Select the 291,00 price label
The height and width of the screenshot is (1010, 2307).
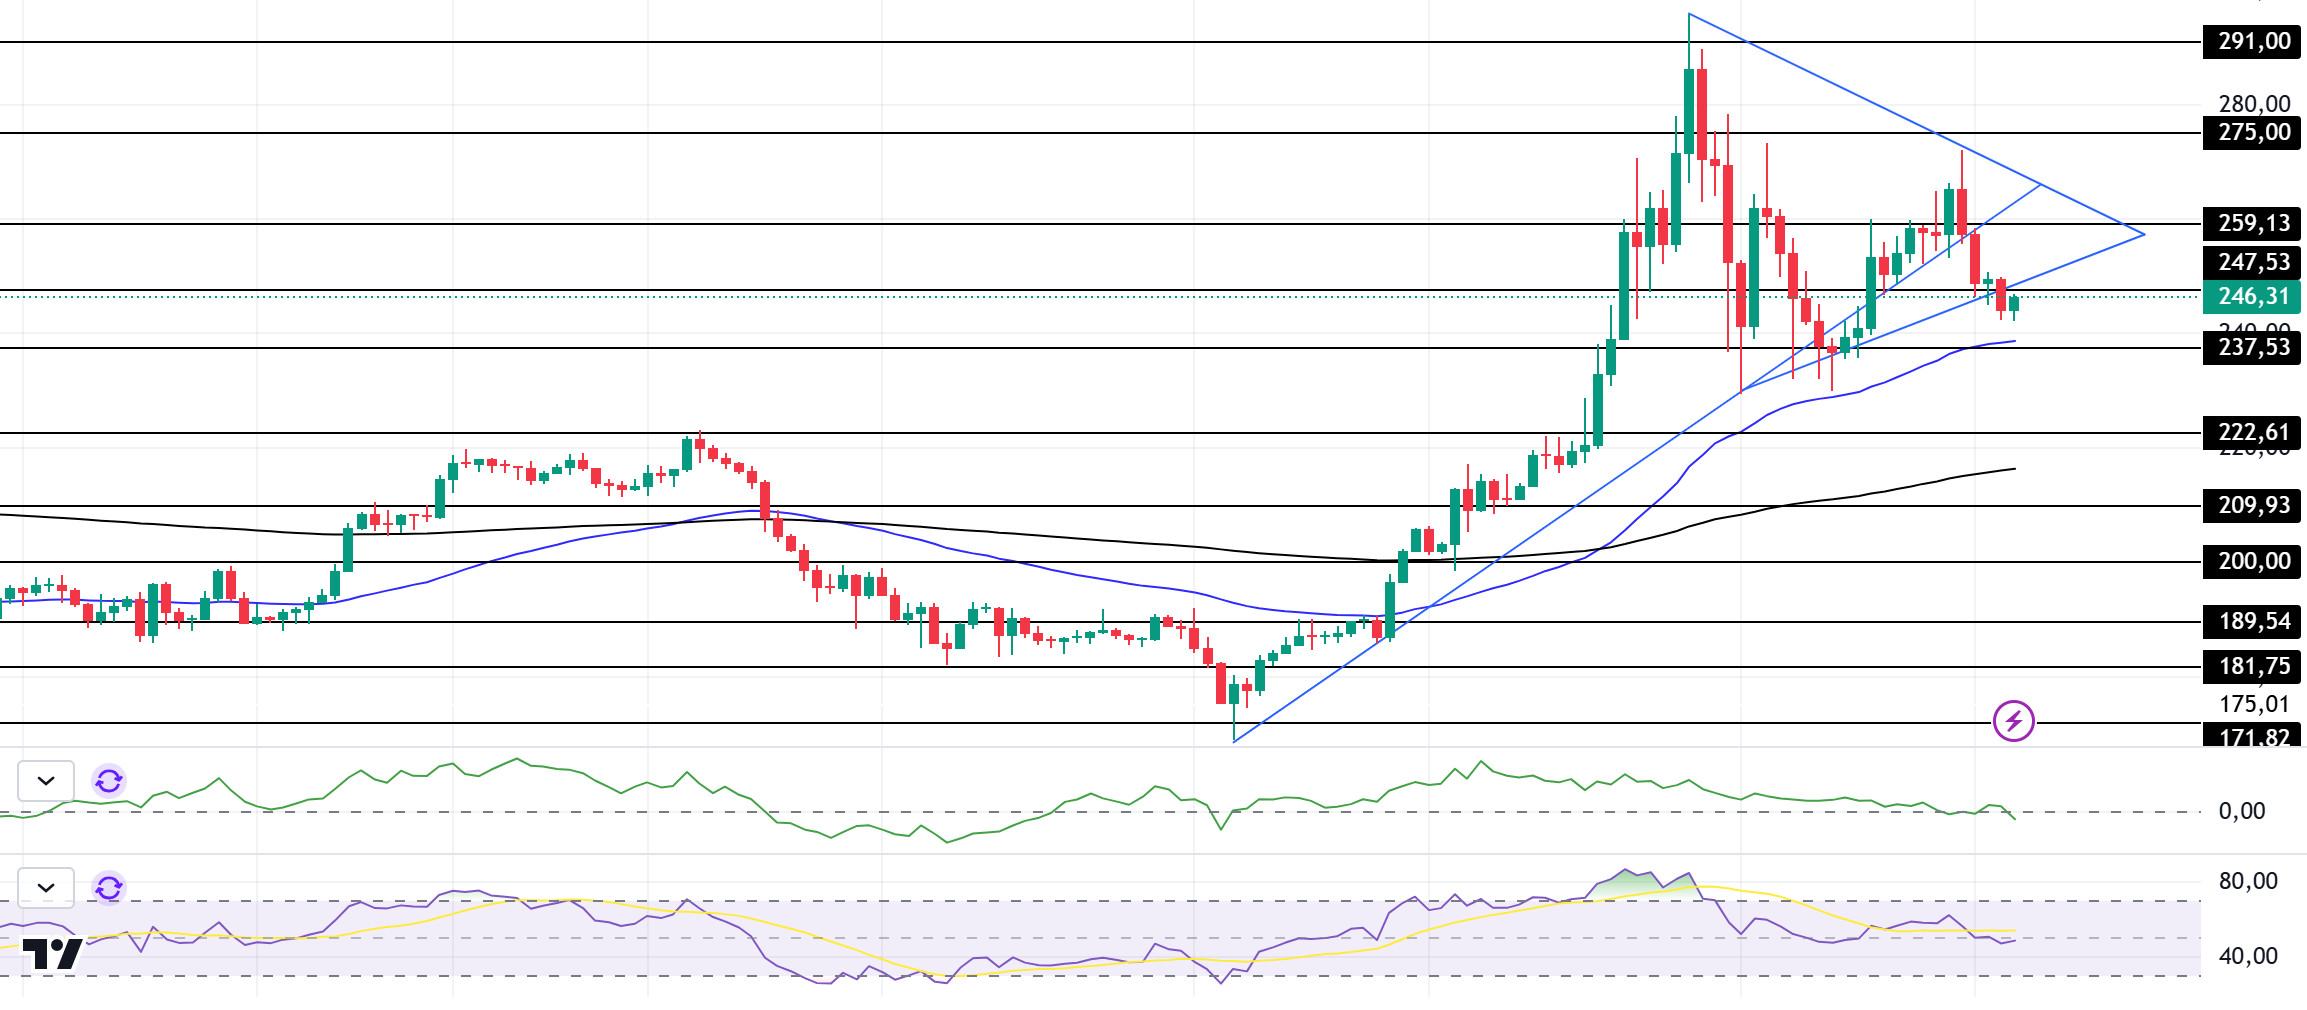tap(2251, 42)
